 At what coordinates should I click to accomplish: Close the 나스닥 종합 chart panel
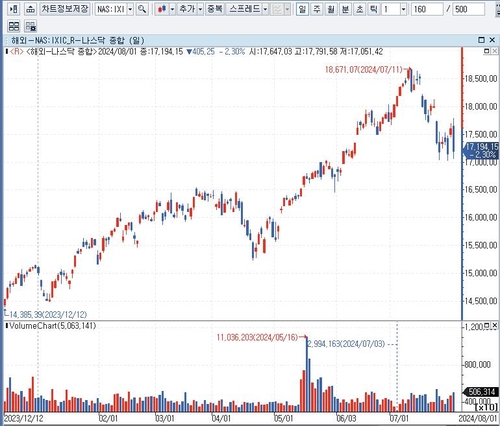492,40
